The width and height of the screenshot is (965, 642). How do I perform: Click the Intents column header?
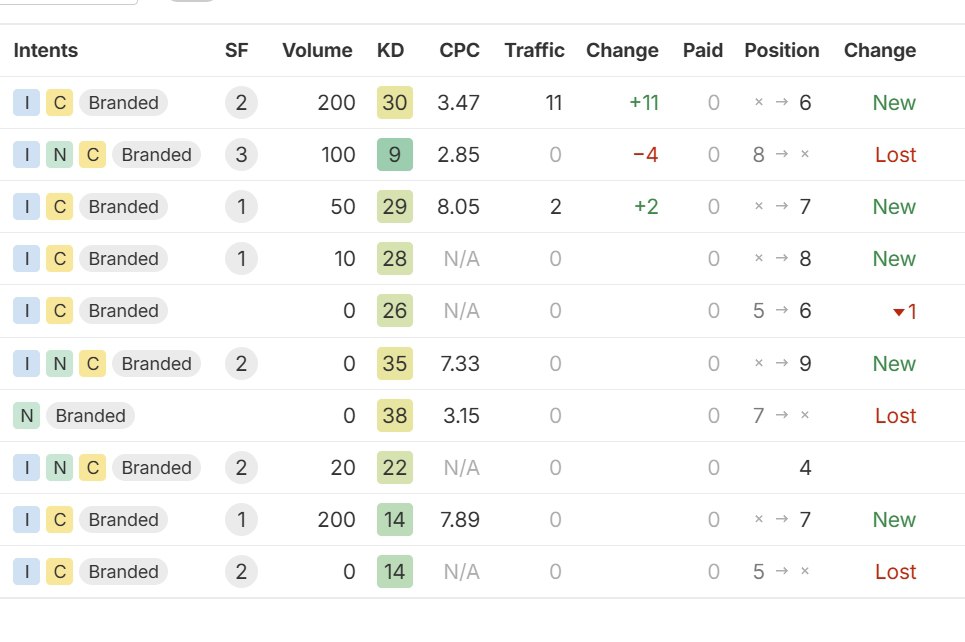45,51
